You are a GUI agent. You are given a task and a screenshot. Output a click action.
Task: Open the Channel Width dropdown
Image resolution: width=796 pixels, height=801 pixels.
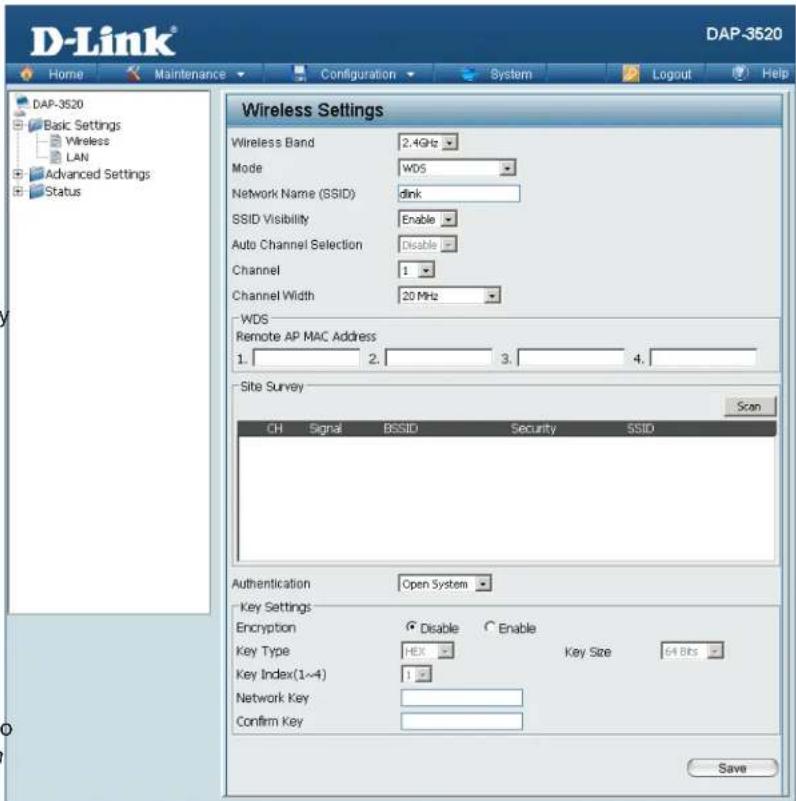coord(450,295)
